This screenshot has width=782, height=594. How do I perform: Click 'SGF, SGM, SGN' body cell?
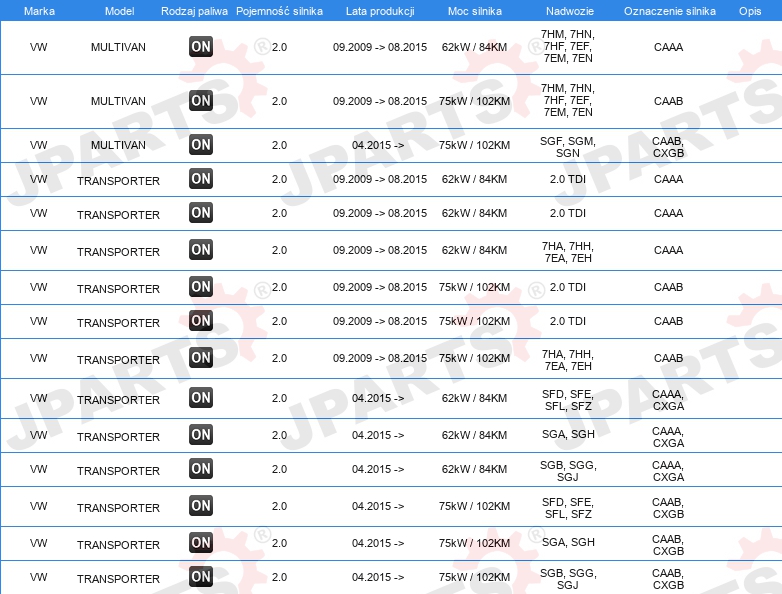[x=568, y=147]
